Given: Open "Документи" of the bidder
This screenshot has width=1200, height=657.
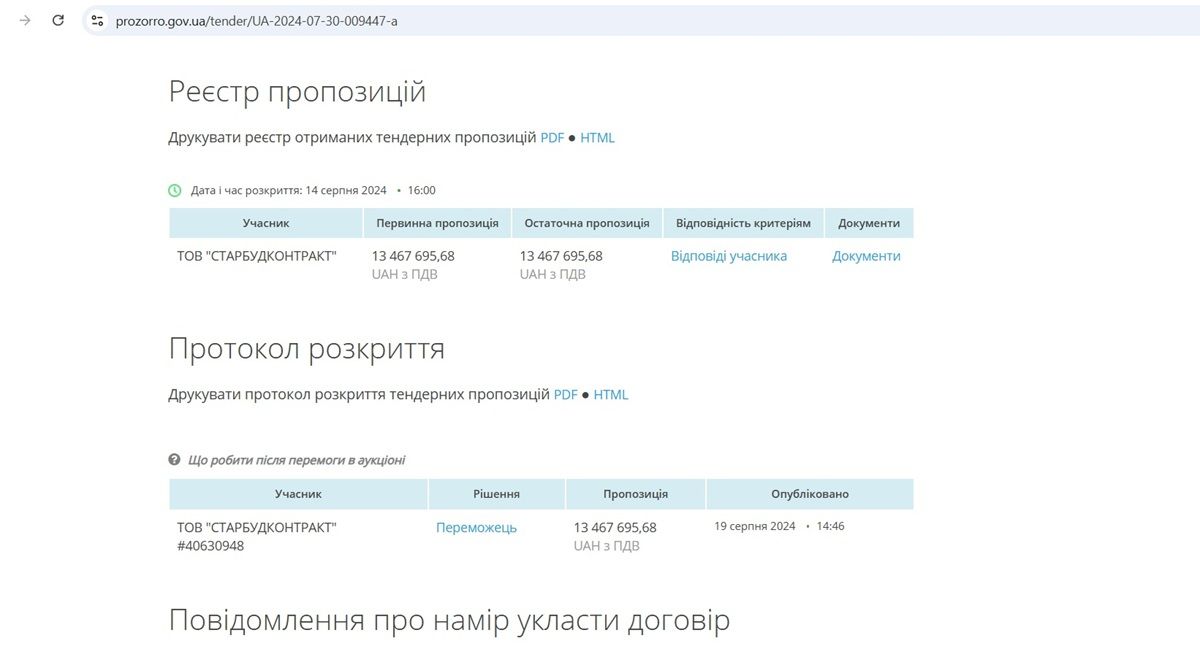Looking at the screenshot, I should click(x=867, y=256).
